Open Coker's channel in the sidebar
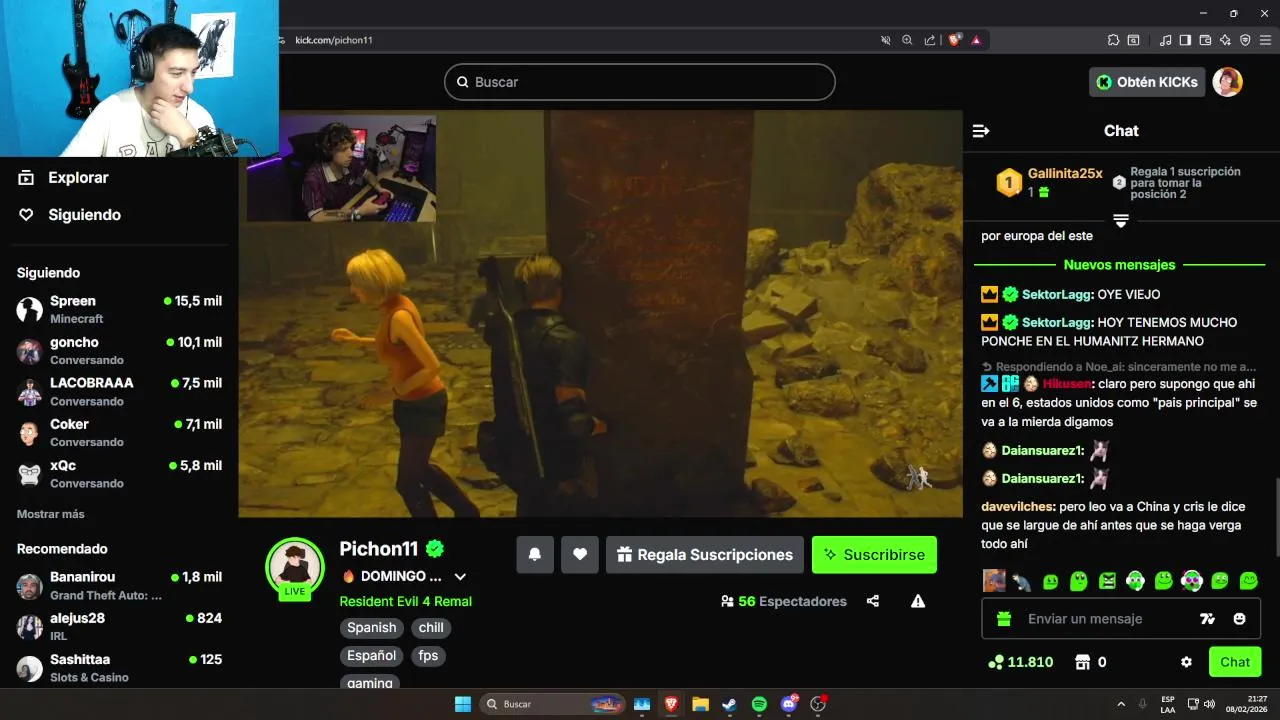Image resolution: width=1280 pixels, height=720 pixels. click(x=119, y=432)
